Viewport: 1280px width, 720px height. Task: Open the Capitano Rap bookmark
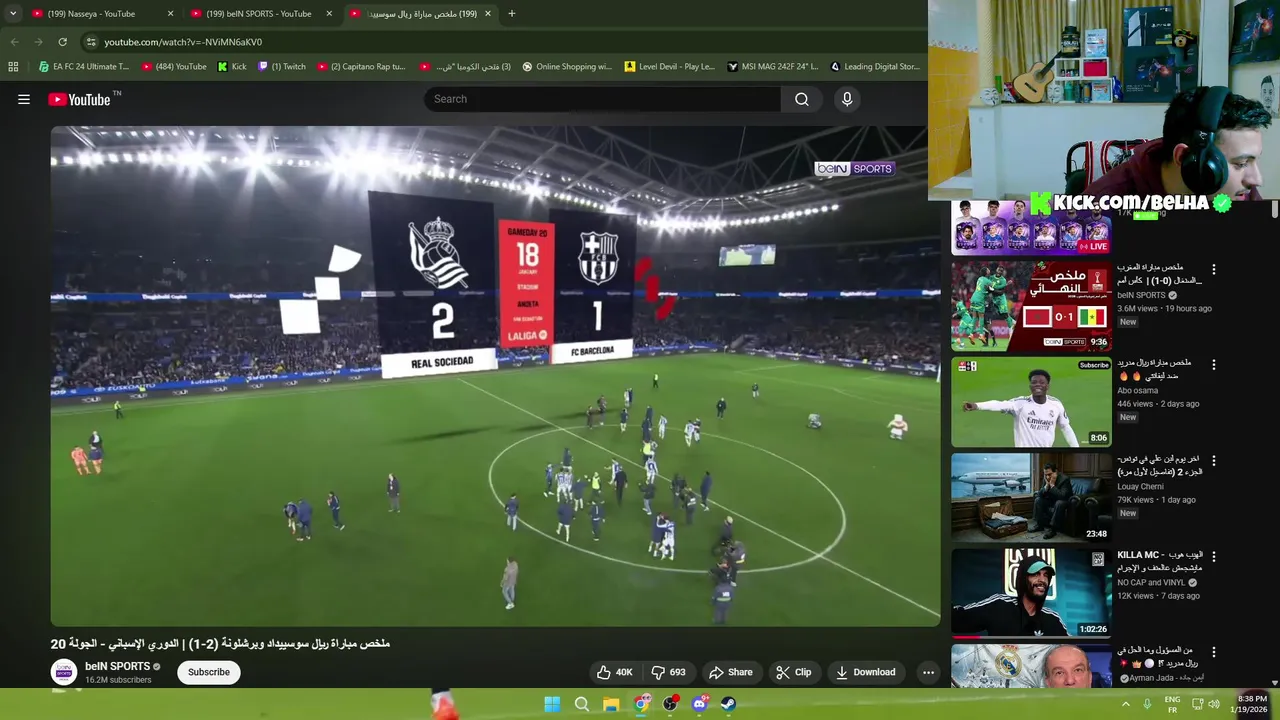361,67
